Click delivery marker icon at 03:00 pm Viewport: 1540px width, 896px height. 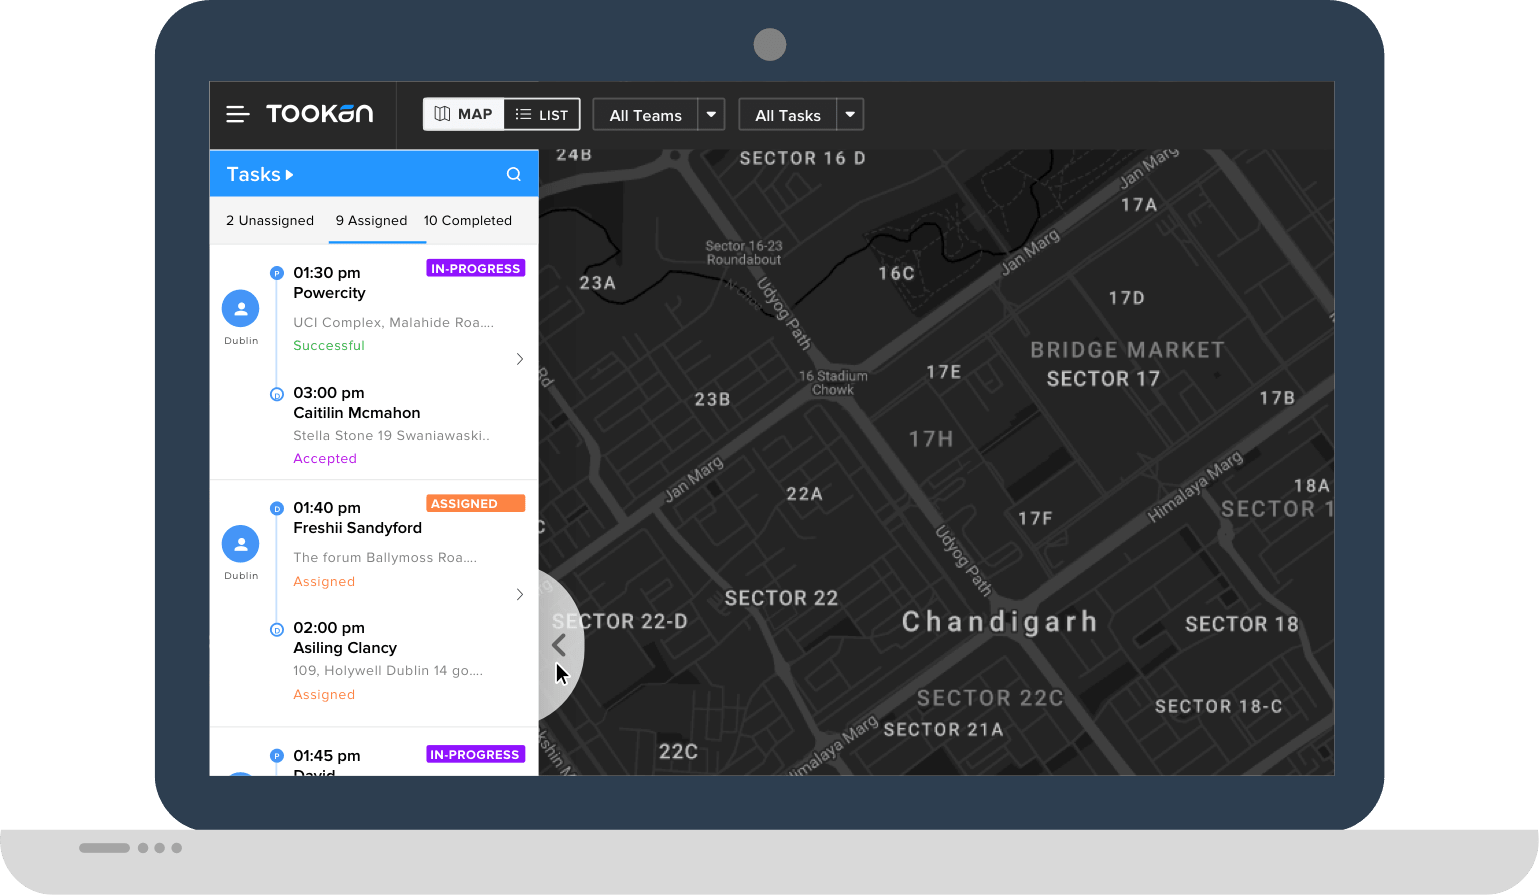277,394
